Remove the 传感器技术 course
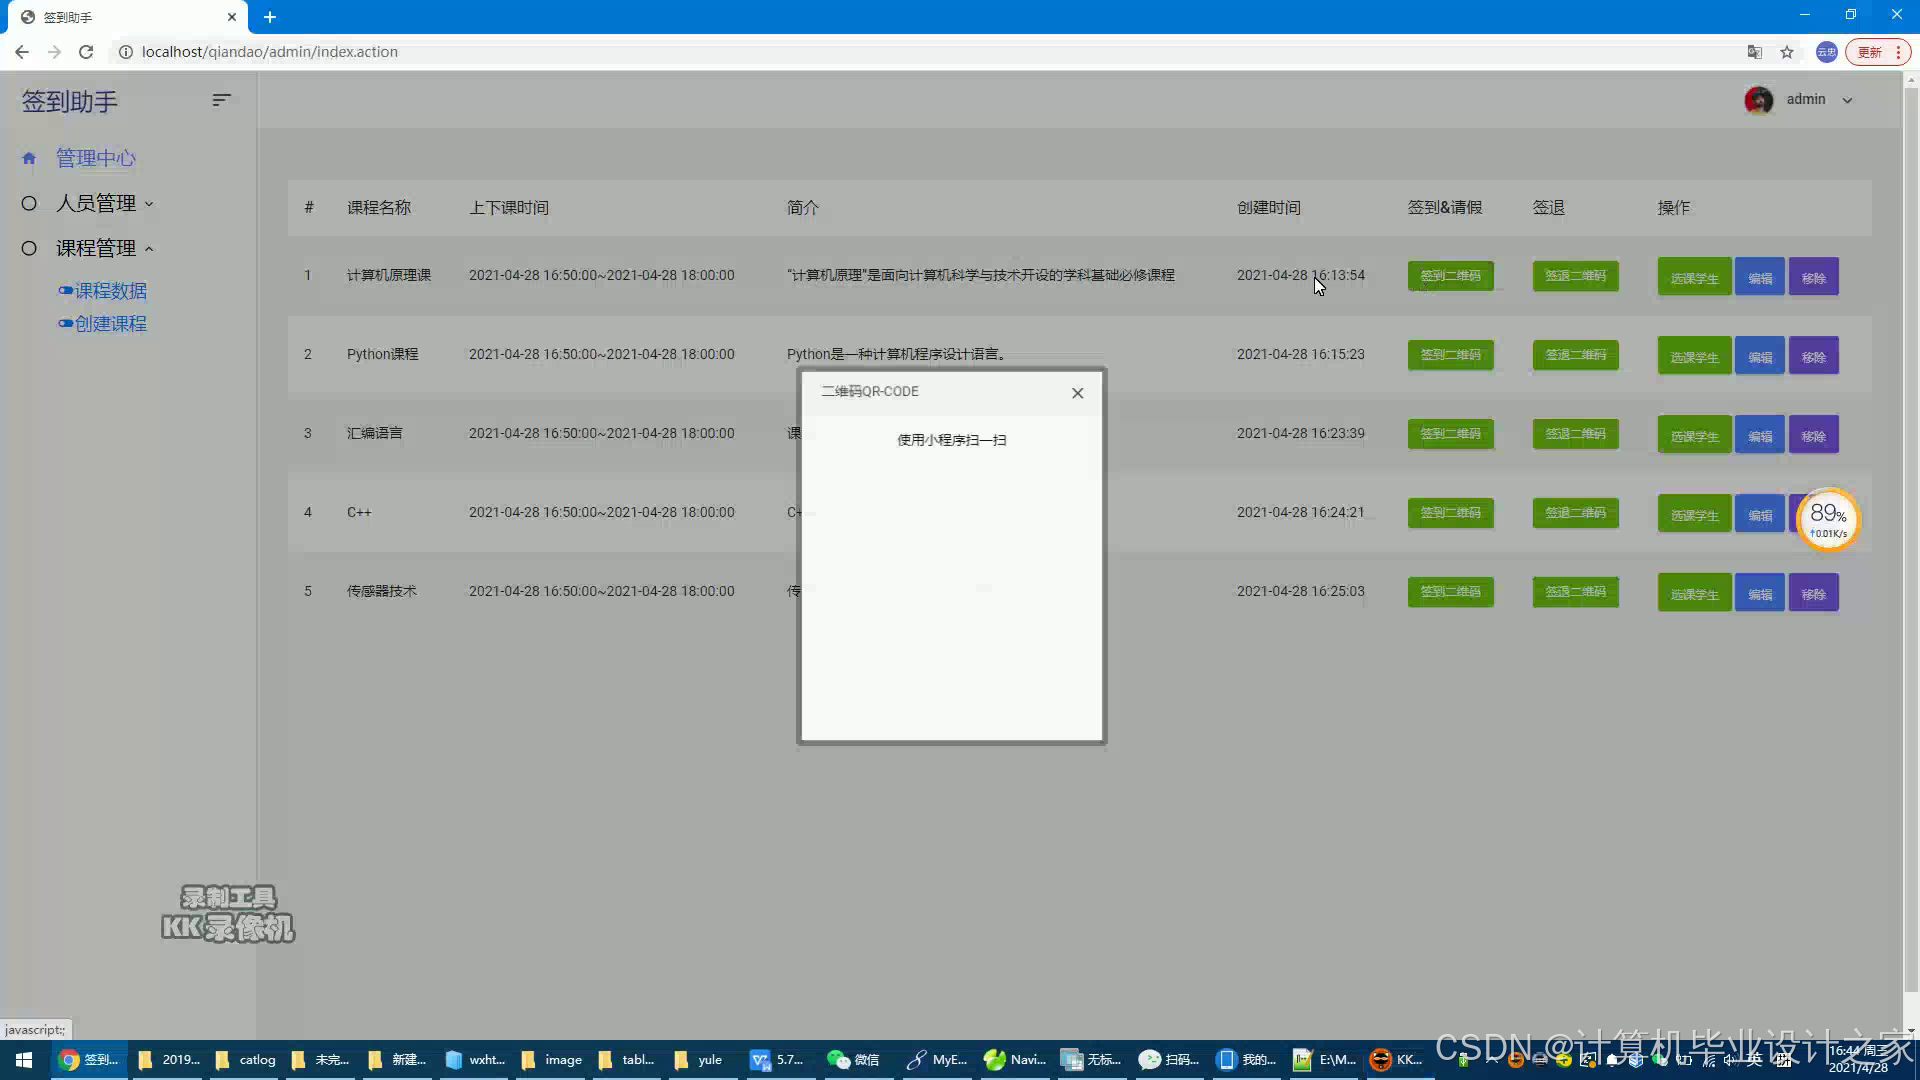 tap(1814, 593)
